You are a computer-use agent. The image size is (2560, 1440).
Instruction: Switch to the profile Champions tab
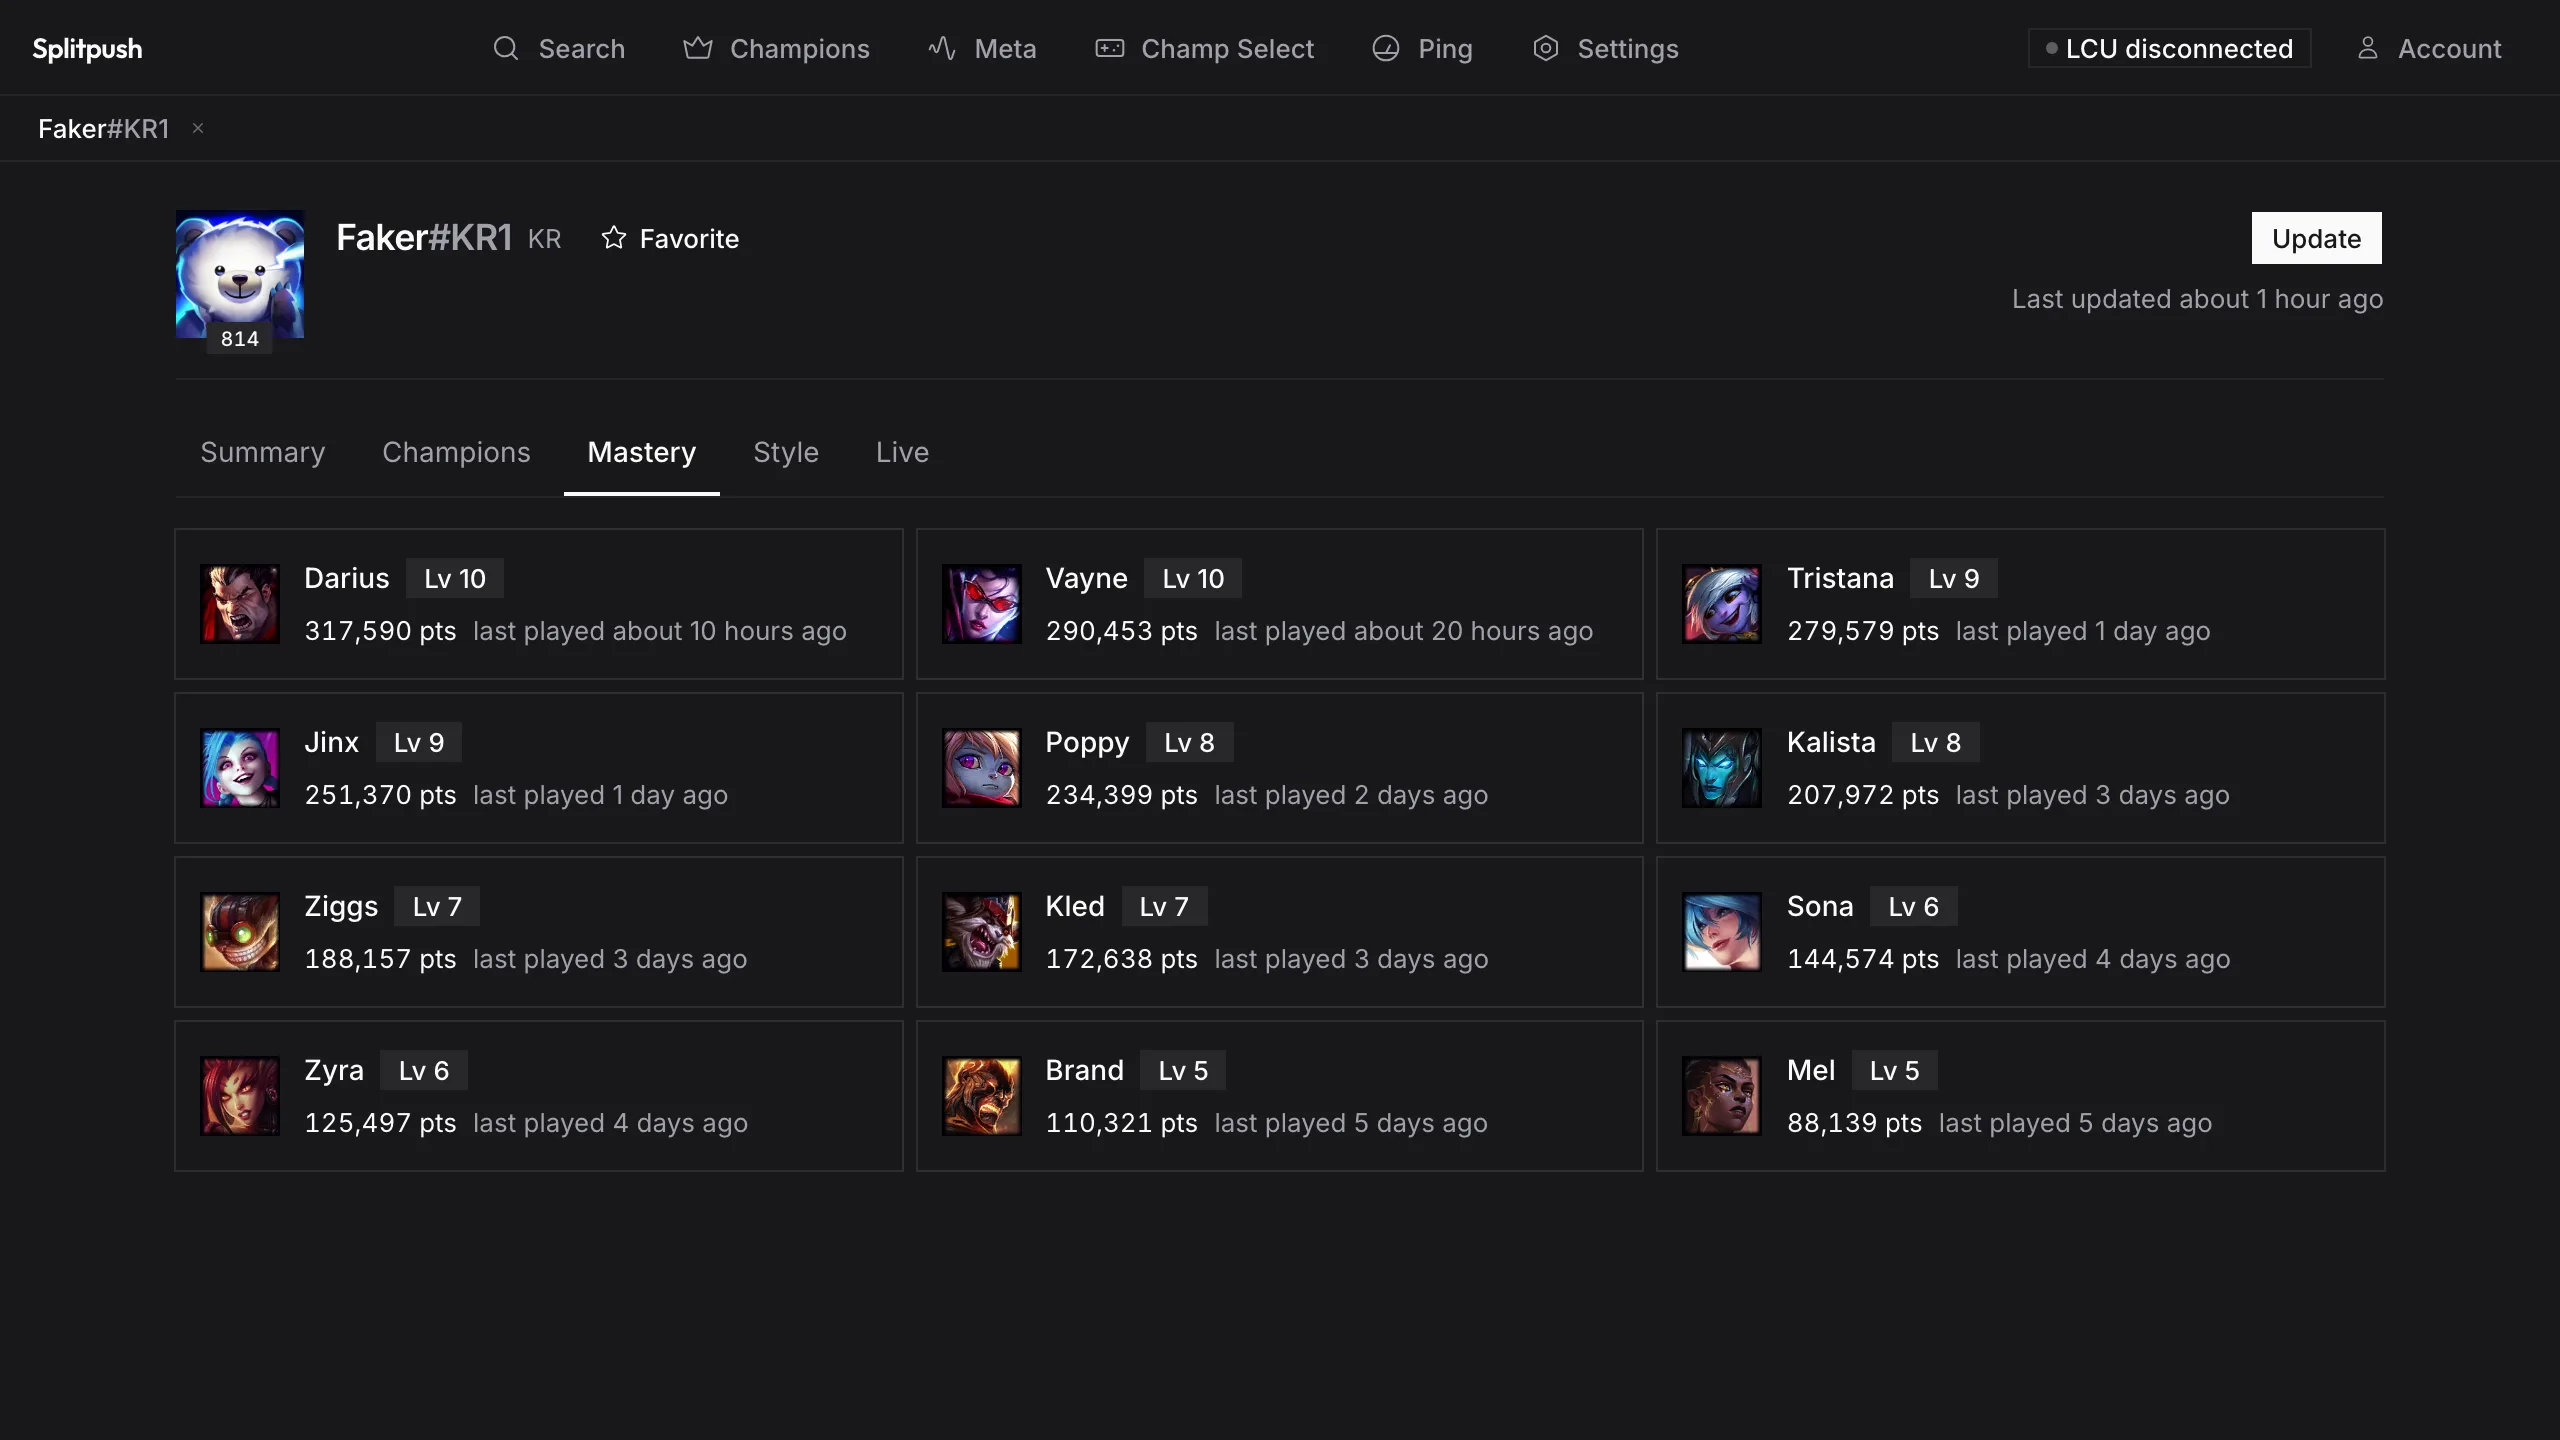click(456, 452)
